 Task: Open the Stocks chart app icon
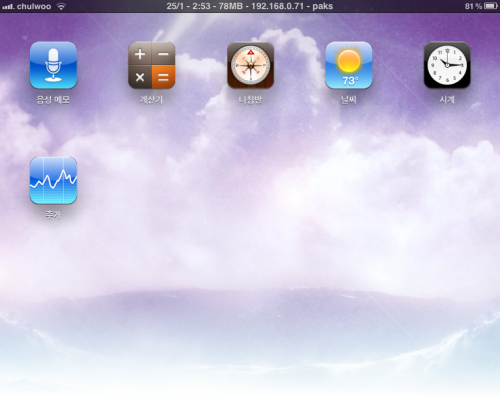click(53, 180)
